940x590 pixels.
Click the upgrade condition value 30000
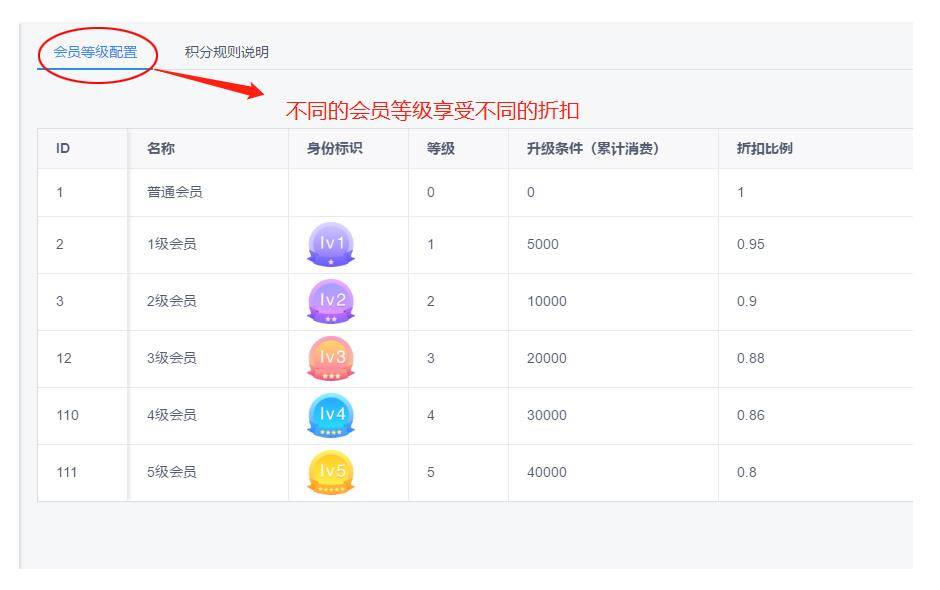click(x=547, y=415)
